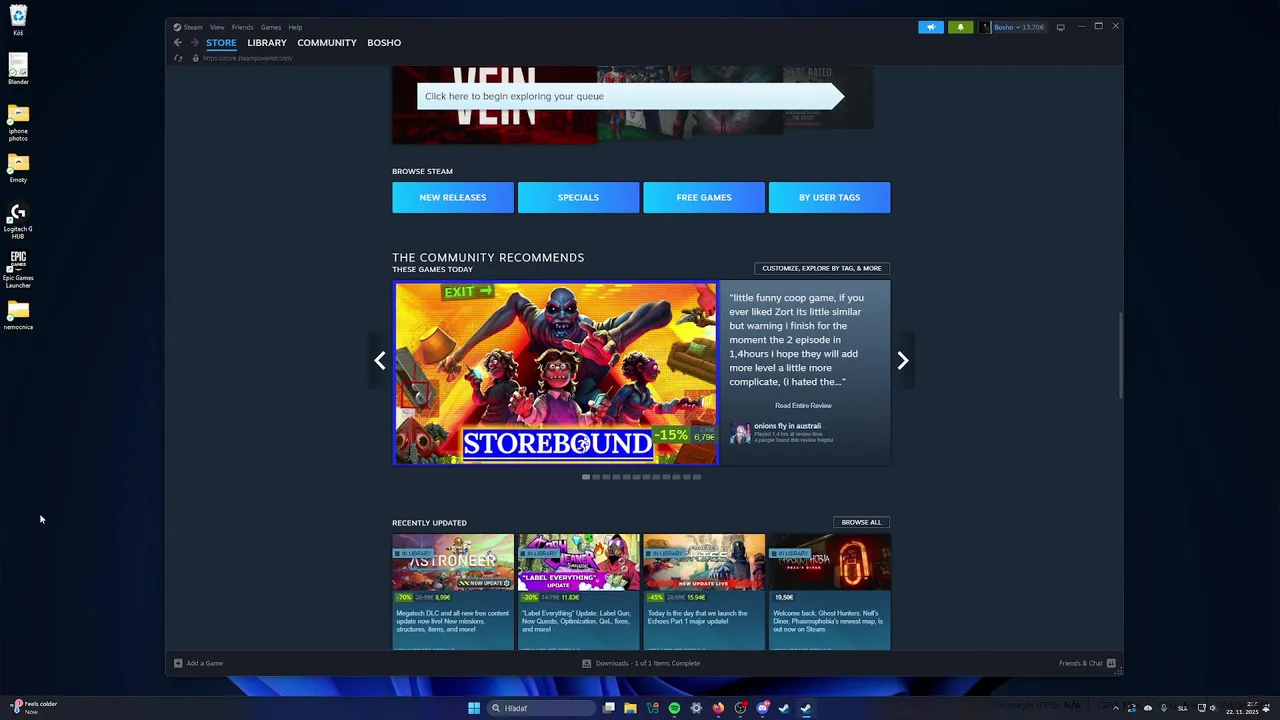Expand the Bosho account dropdown
This screenshot has width=1280, height=720.
click(1019, 27)
